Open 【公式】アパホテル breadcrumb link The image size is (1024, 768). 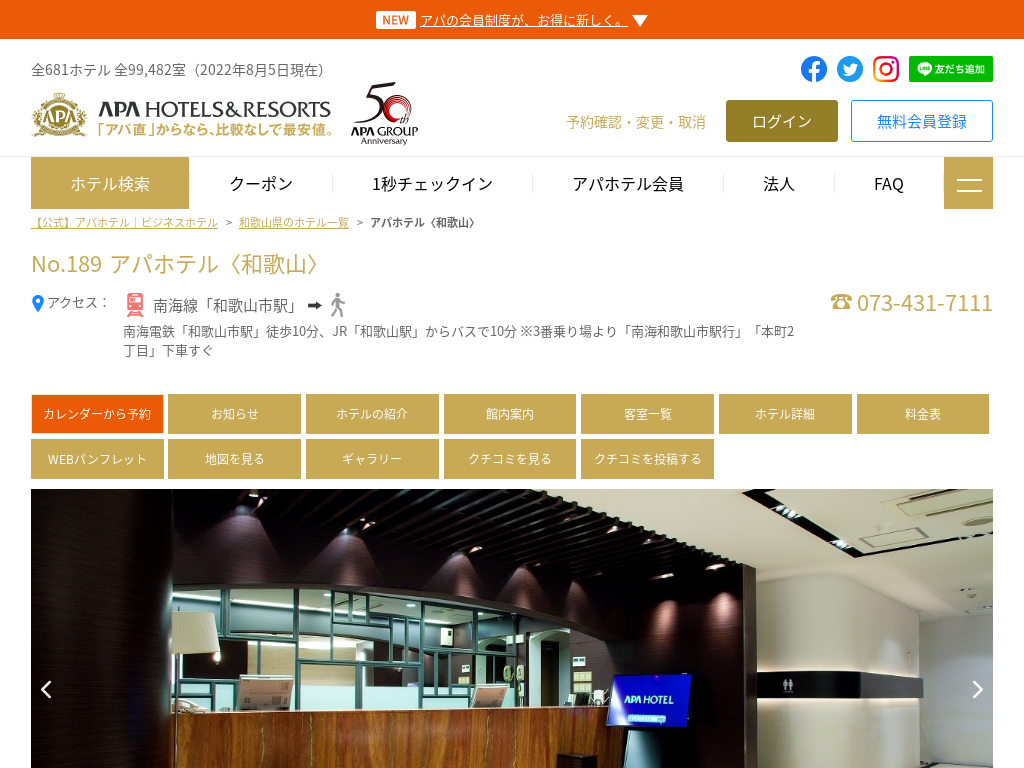coord(124,223)
